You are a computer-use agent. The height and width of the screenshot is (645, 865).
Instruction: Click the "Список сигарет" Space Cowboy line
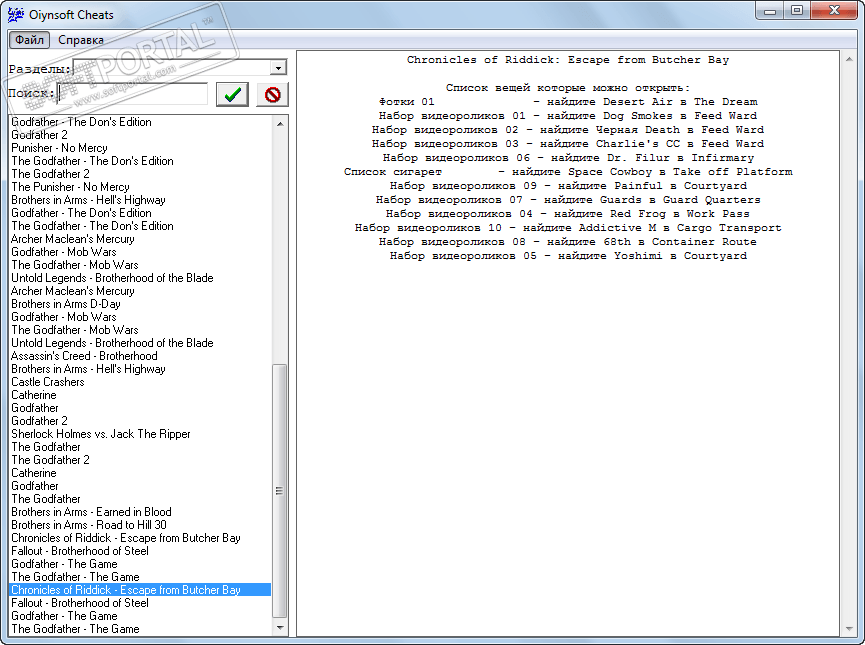click(568, 172)
